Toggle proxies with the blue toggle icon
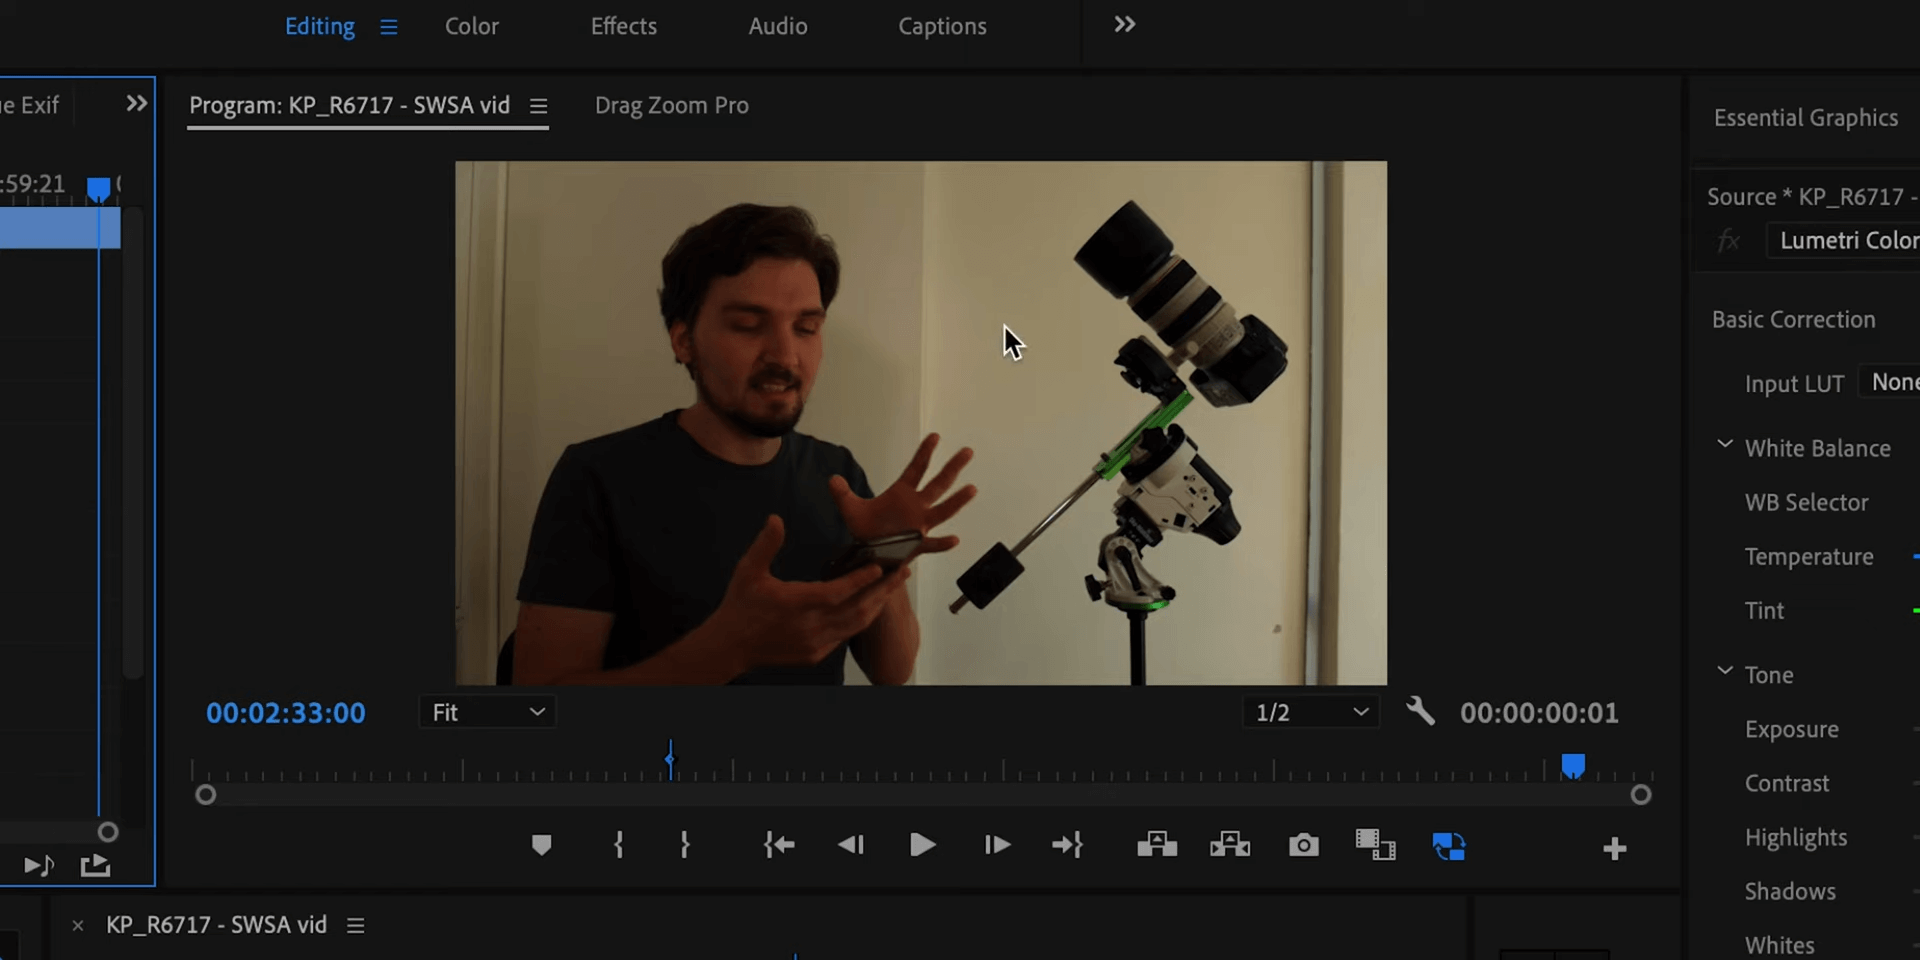 tap(1449, 845)
